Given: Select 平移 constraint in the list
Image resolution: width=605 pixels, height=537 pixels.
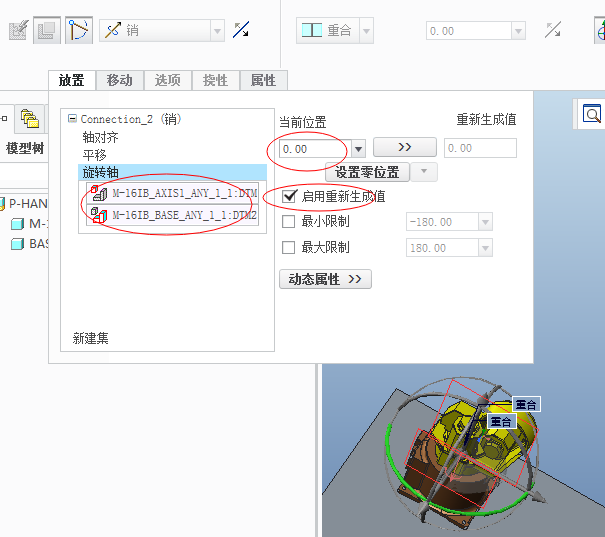Looking at the screenshot, I should point(95,155).
